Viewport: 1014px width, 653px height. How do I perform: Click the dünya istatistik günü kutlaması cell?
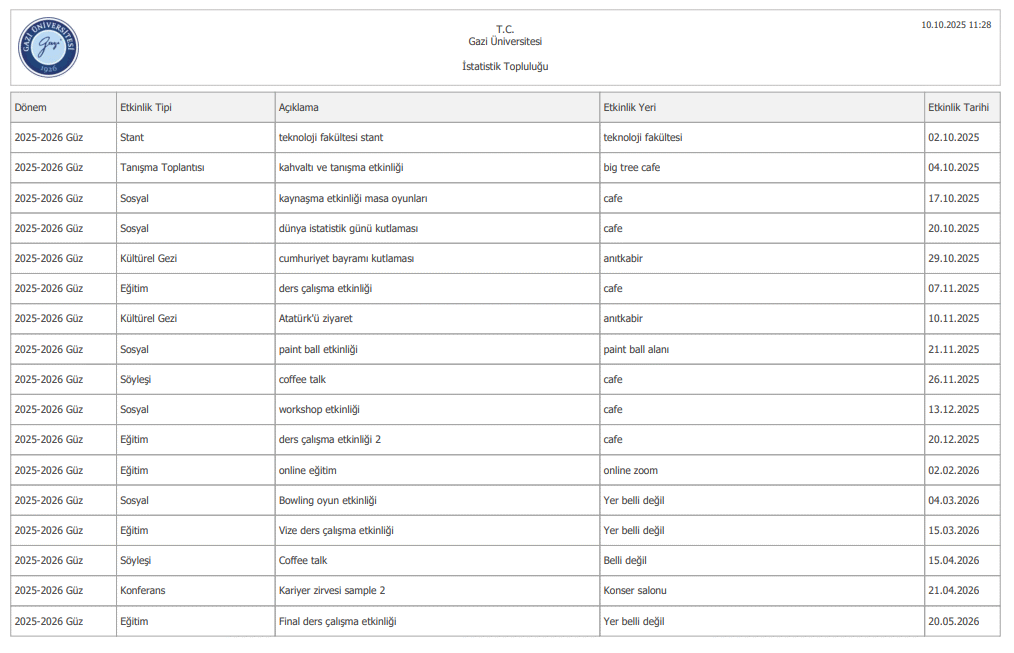348,228
